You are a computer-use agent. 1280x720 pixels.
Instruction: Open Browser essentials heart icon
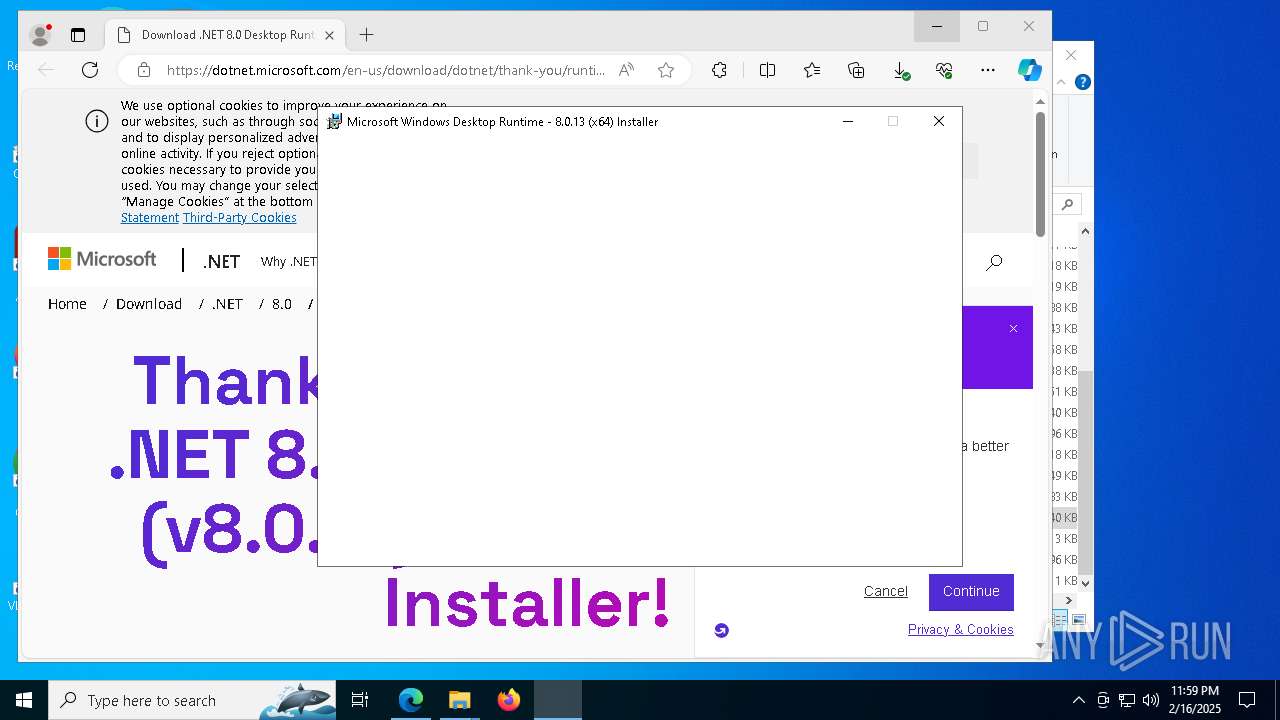[944, 70]
